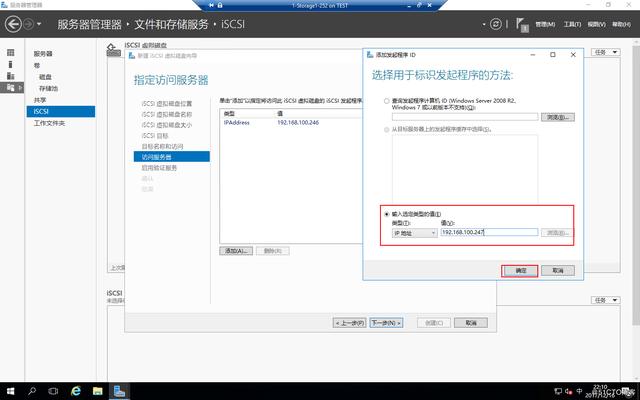640x400 pixels.
Task: Open 工作文件夹 in the storage sidebar
Action: (49, 123)
